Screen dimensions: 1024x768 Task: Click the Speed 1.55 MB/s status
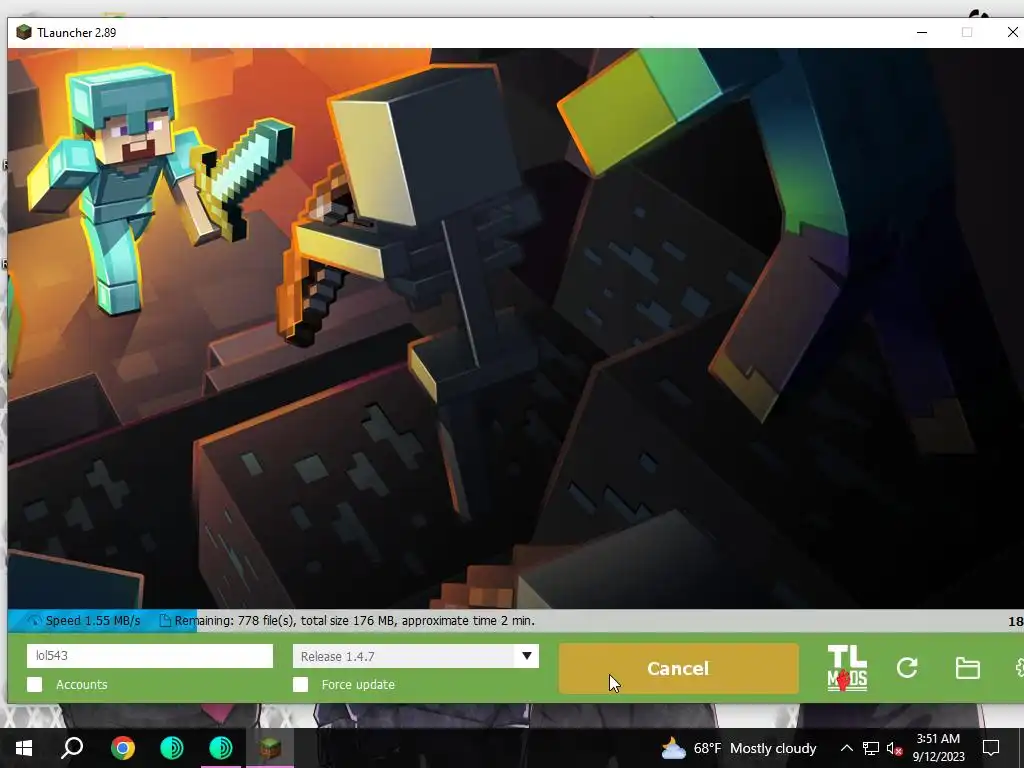(x=93, y=621)
